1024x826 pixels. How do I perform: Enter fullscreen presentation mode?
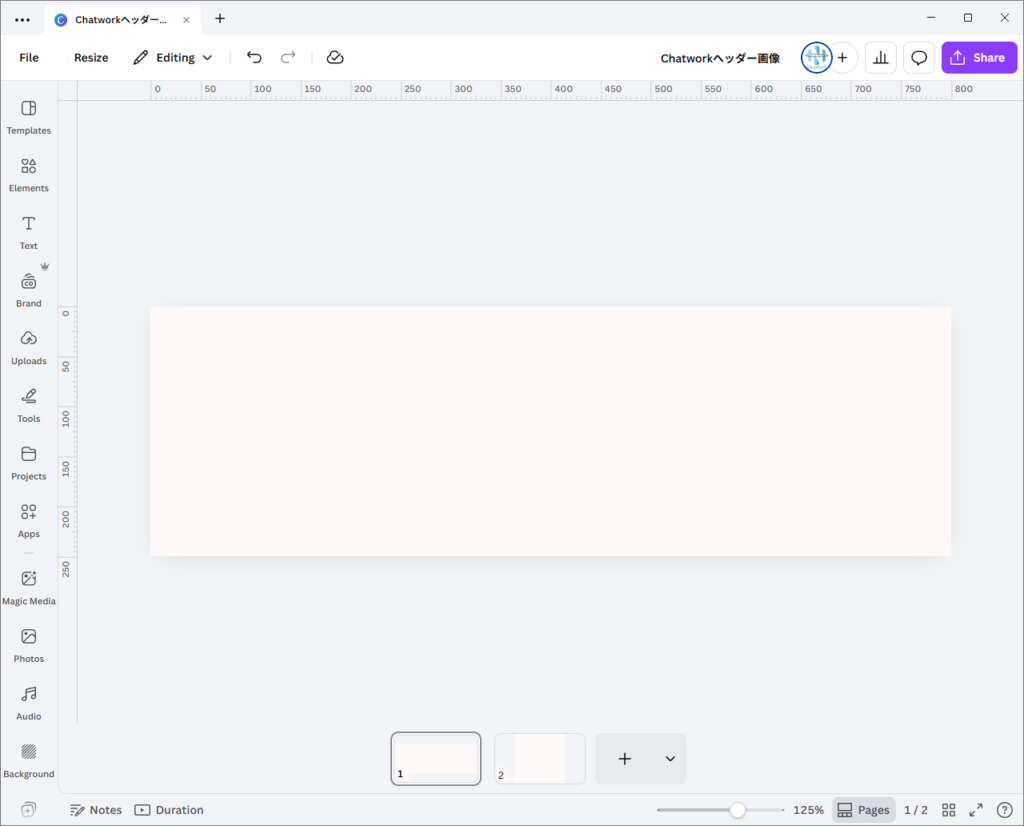tap(976, 810)
